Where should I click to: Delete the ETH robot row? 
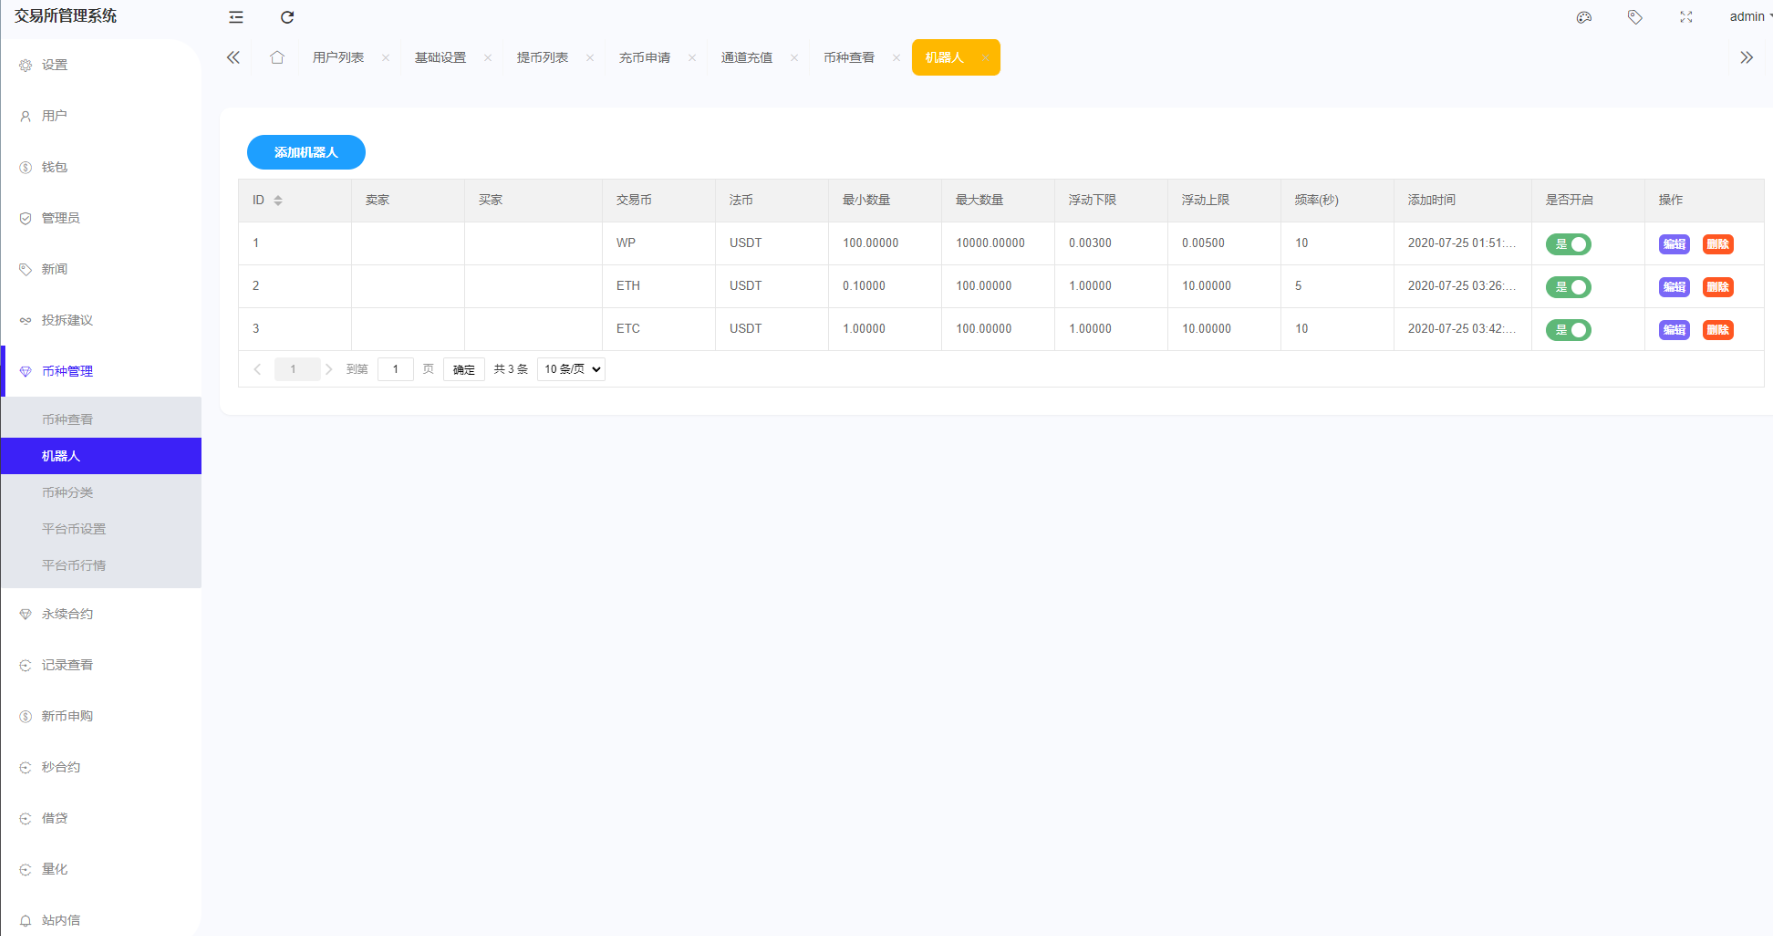(1717, 287)
